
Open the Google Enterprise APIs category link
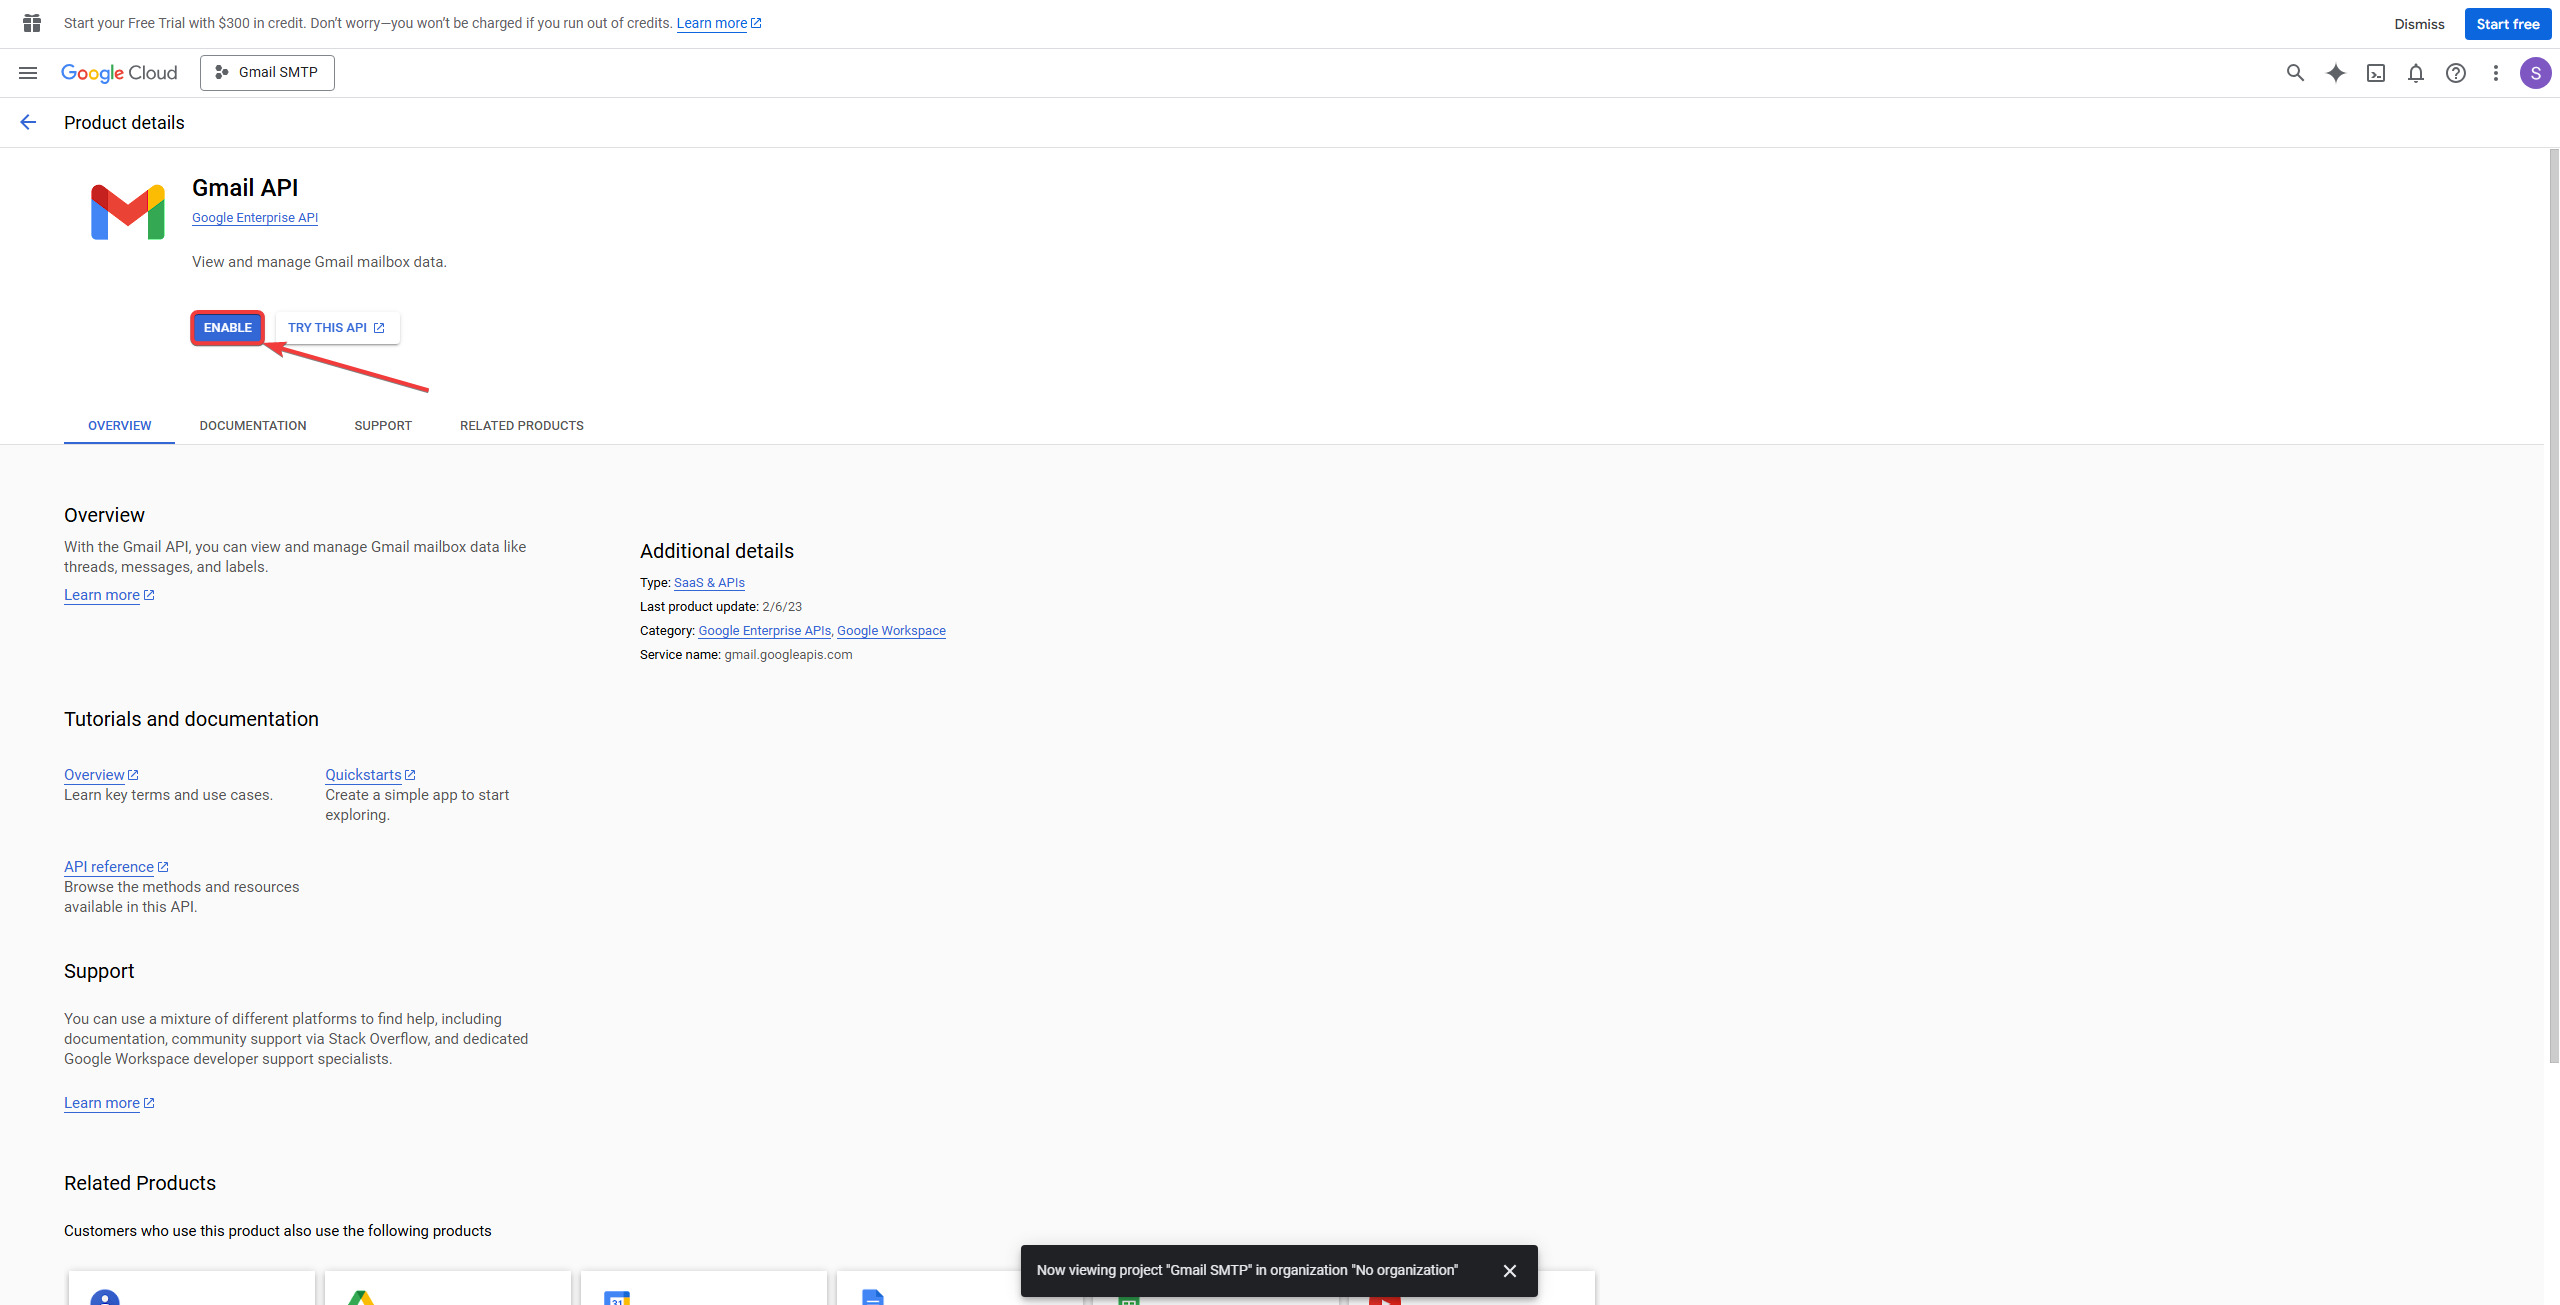[764, 631]
